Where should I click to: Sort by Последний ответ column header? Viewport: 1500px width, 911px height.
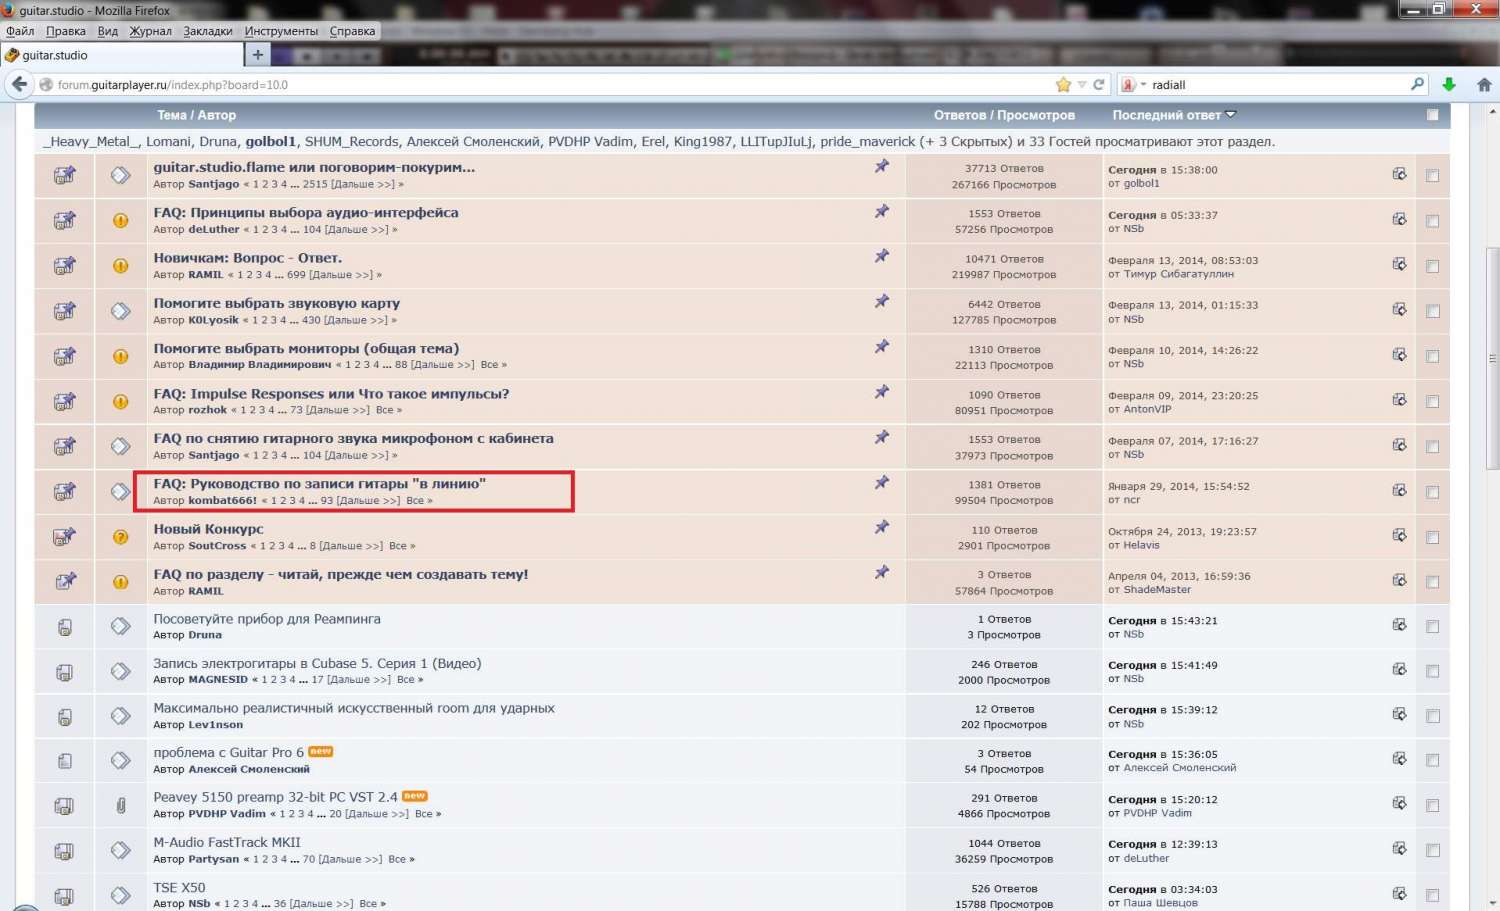[x=1166, y=115]
